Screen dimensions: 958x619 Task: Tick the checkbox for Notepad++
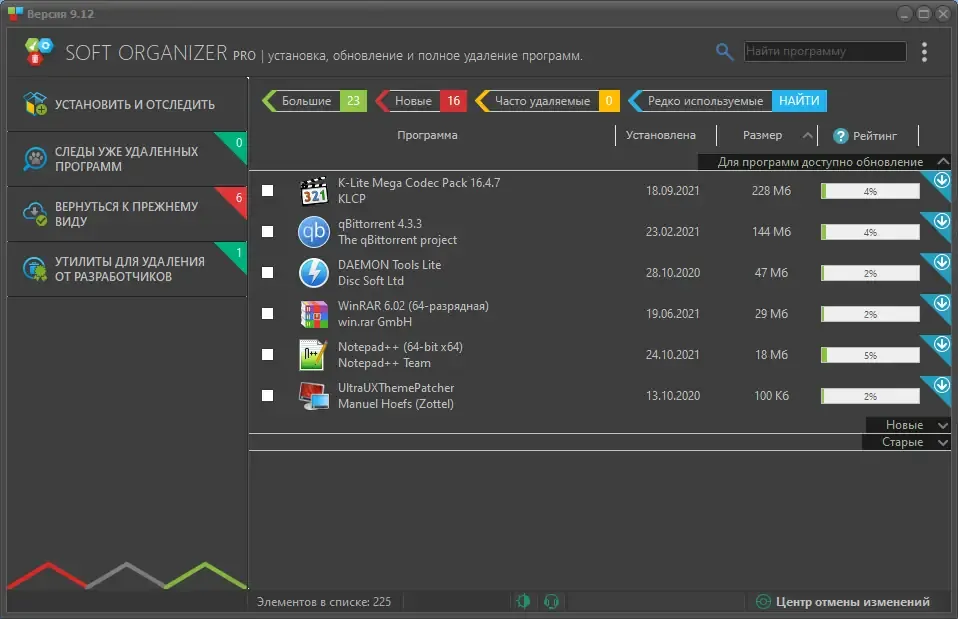(268, 354)
